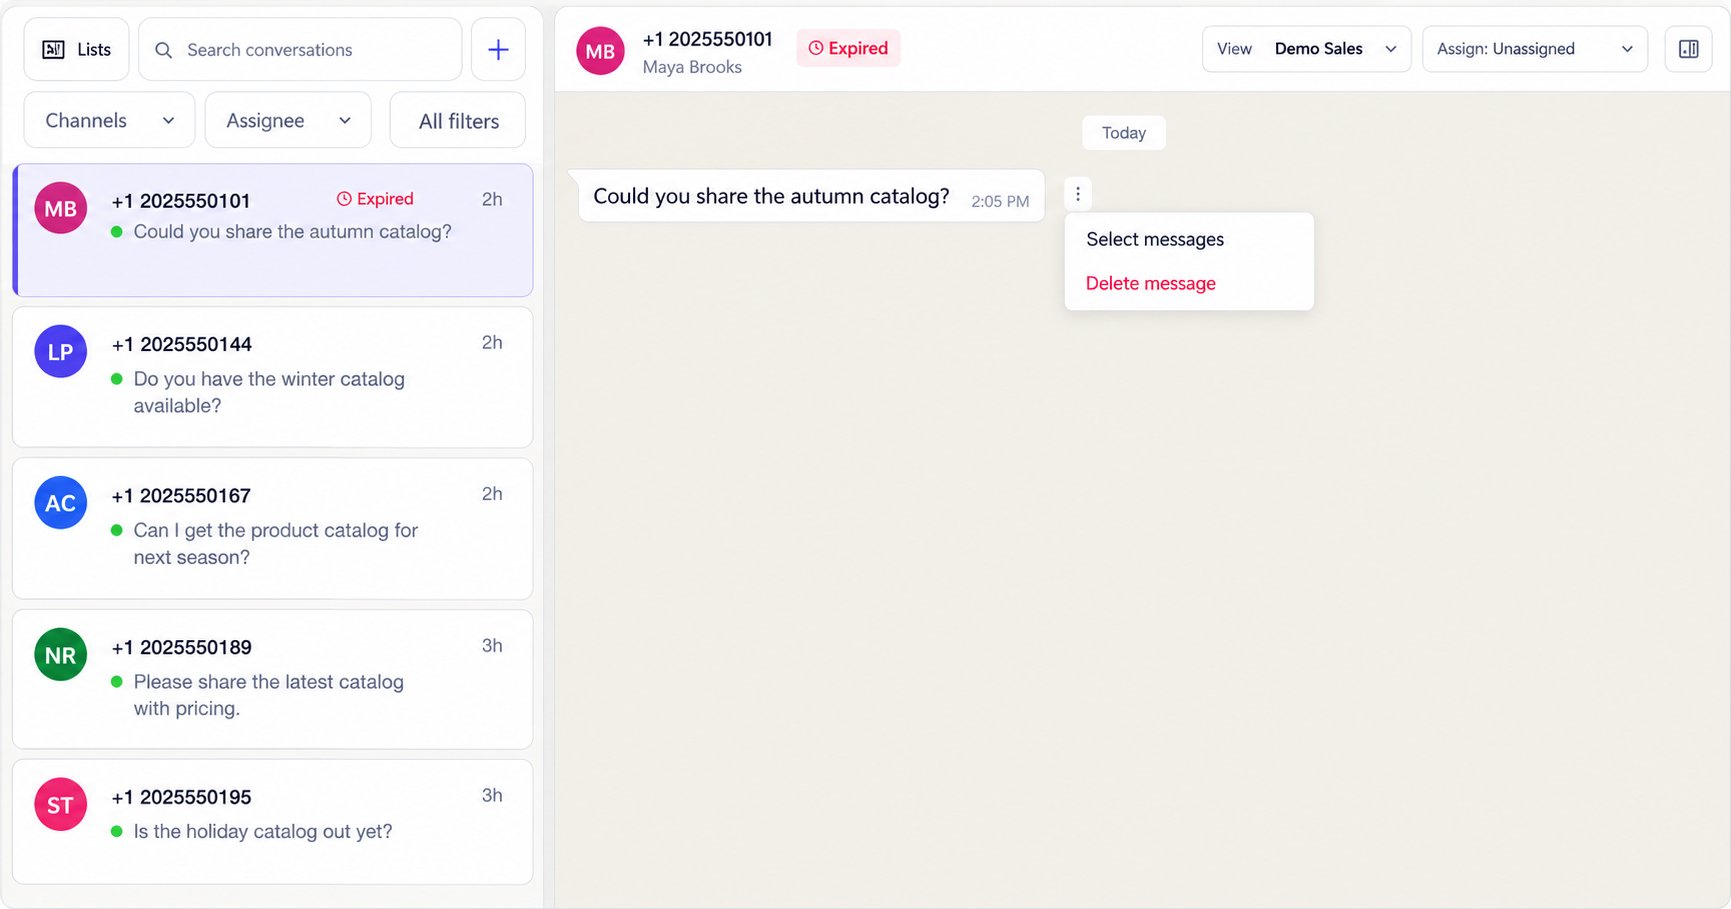Click the 2:05 PM message timestamp
The image size is (1731, 909).
(x=1000, y=201)
